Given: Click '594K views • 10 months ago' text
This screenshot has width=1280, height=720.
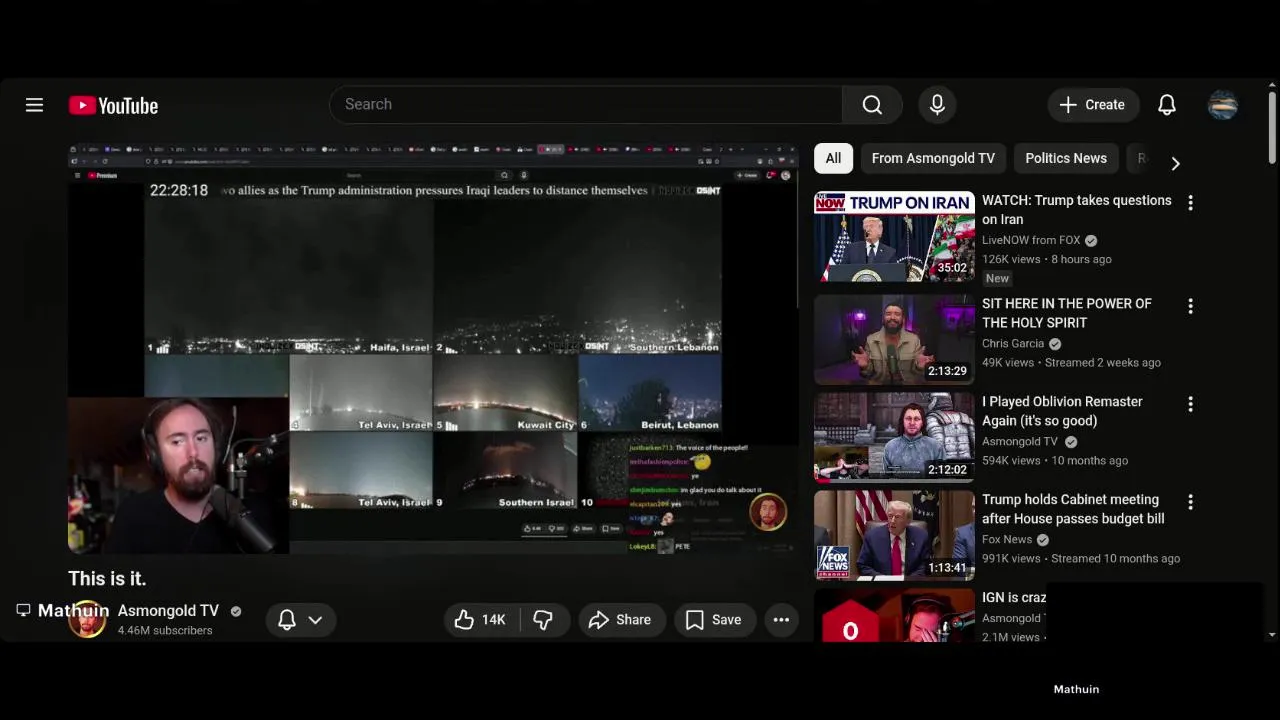Looking at the screenshot, I should pyautogui.click(x=1055, y=461).
